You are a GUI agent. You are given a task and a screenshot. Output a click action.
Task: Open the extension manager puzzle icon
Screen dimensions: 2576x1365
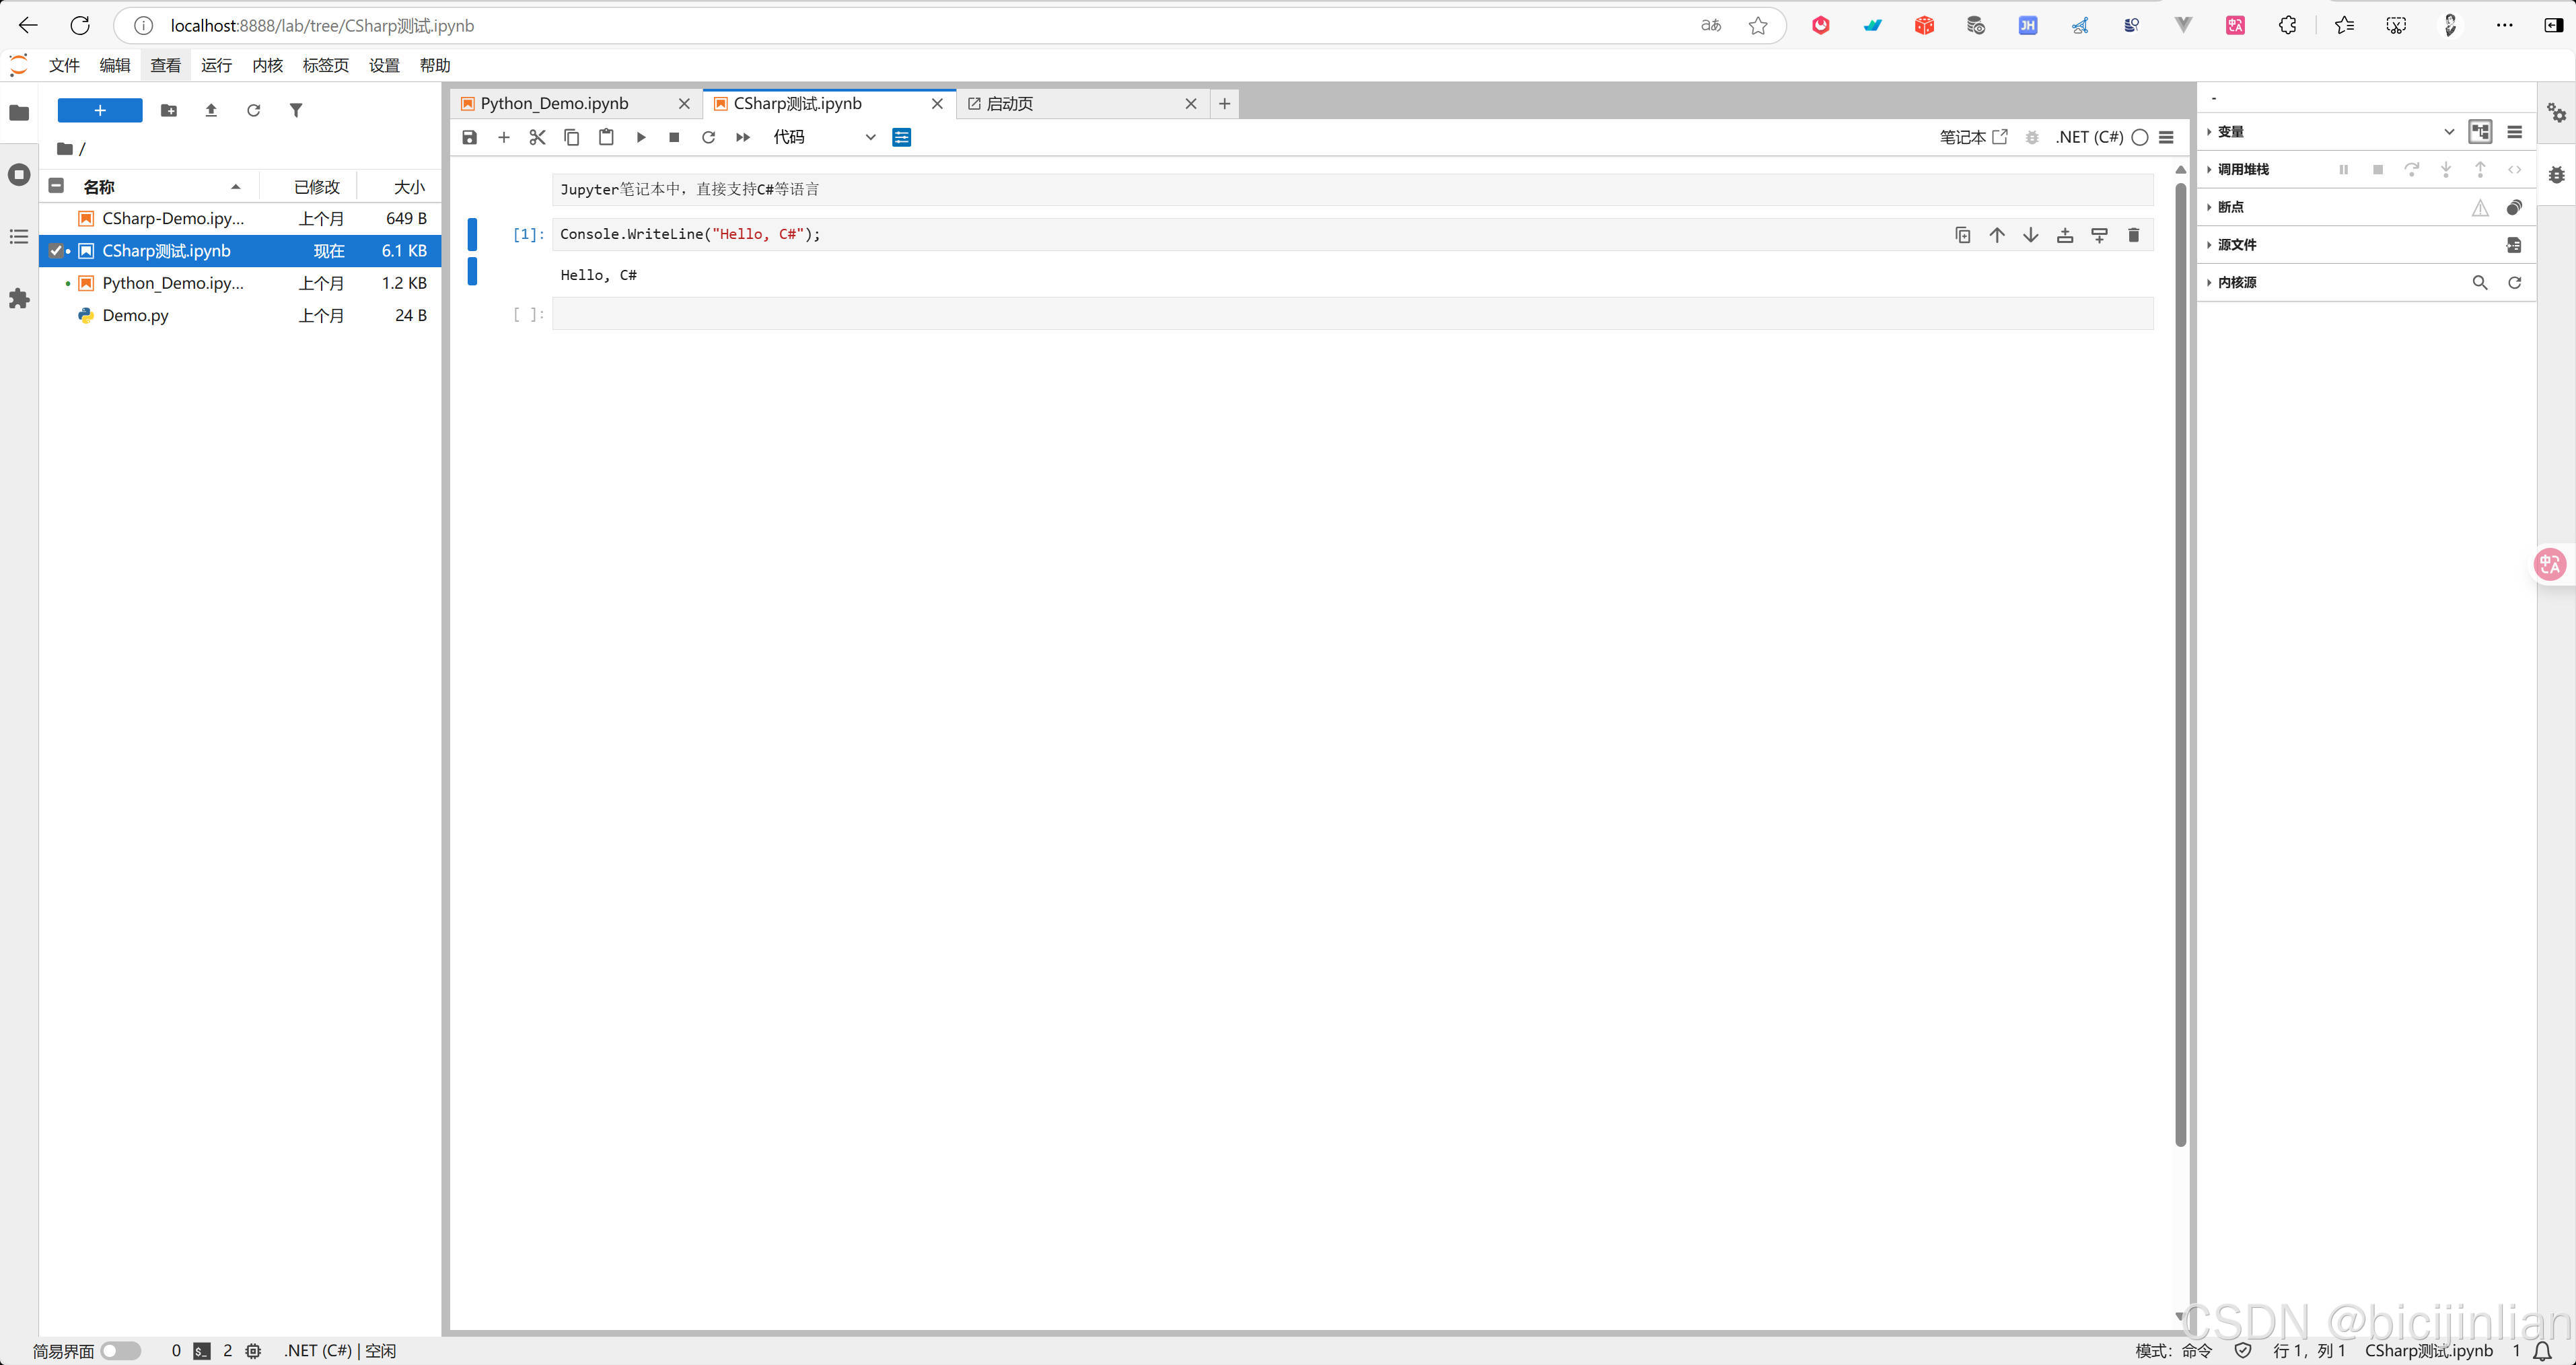pyautogui.click(x=19, y=298)
